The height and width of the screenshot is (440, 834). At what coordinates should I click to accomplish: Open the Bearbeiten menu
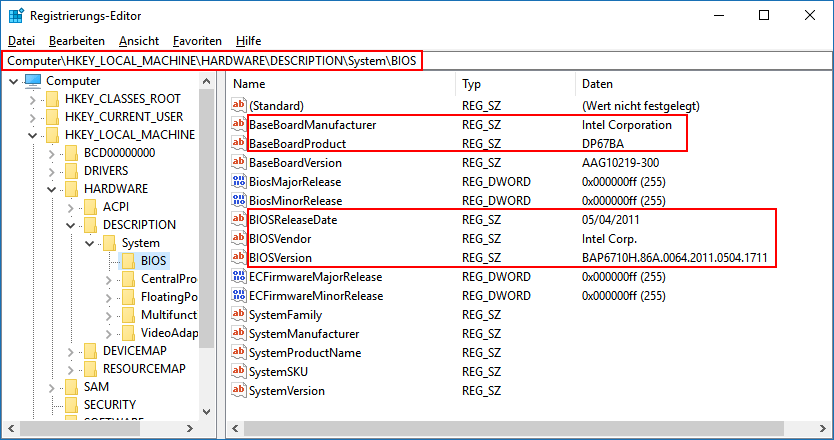pos(77,41)
